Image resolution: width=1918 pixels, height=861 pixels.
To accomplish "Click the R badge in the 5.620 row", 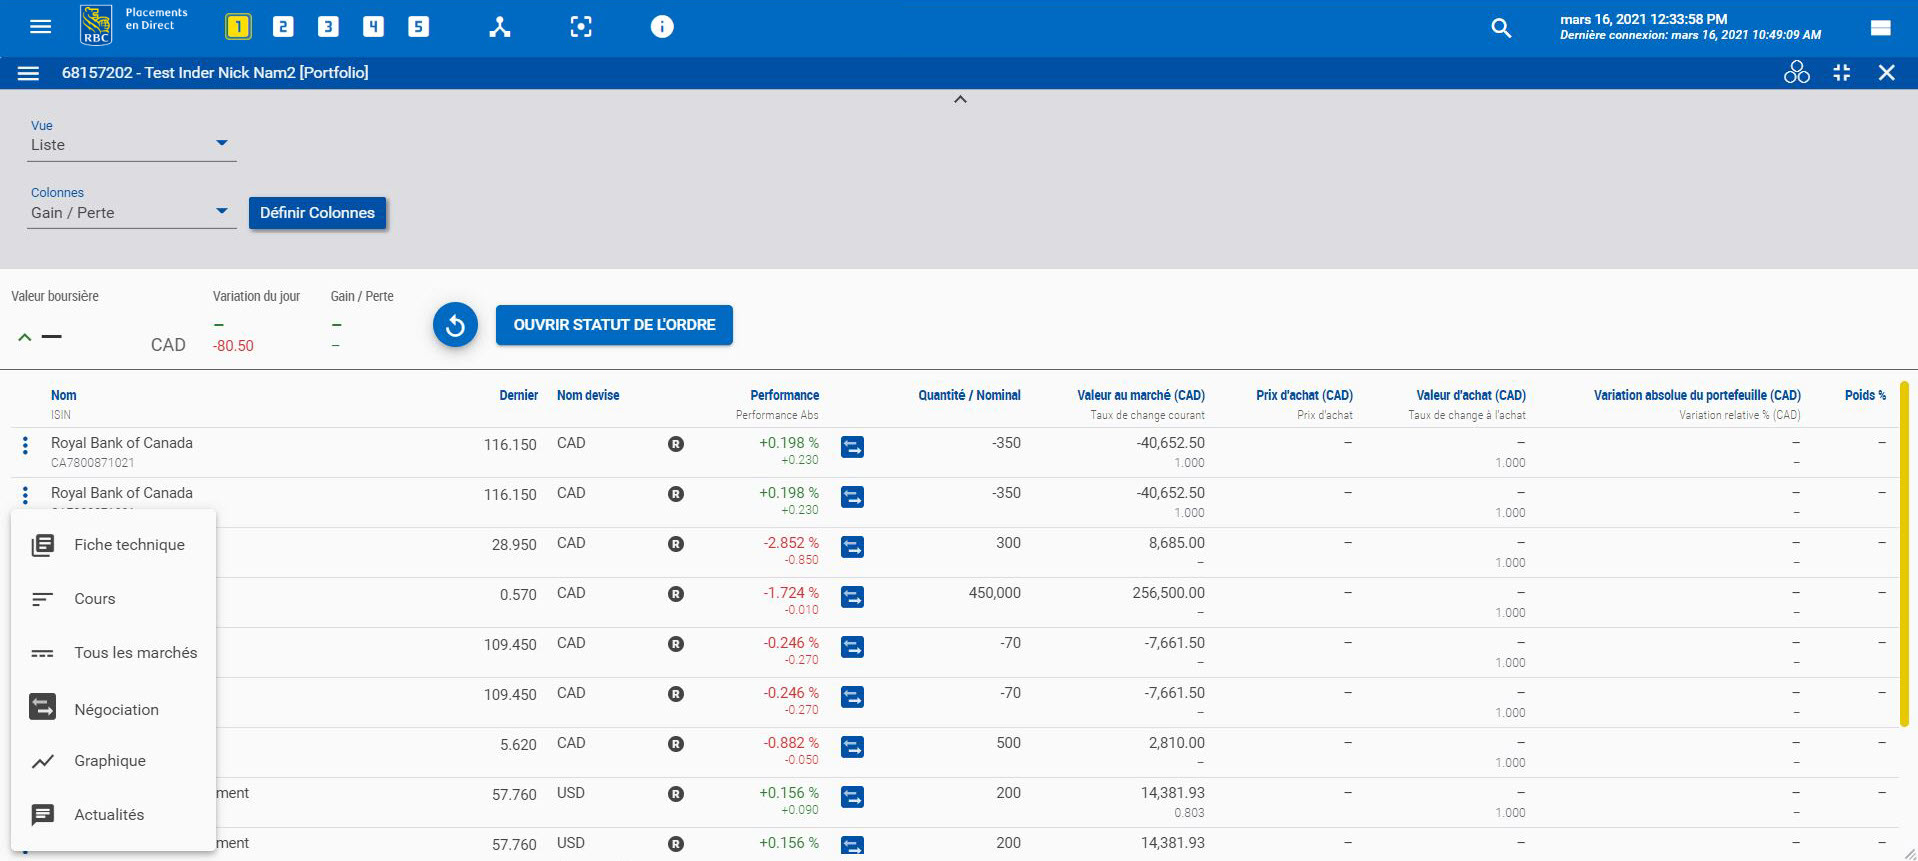I will click(x=676, y=744).
